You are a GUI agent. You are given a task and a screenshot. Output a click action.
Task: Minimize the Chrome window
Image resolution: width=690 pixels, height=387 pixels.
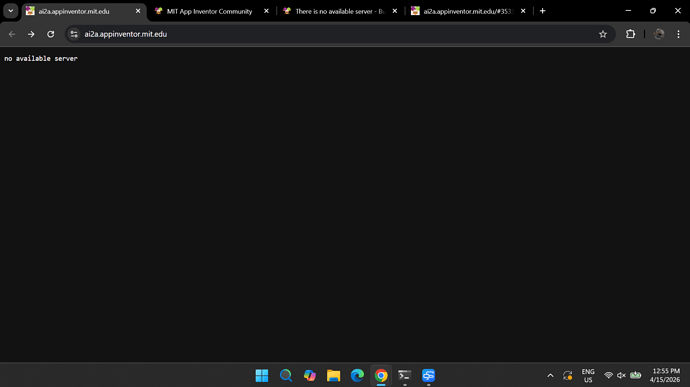click(628, 11)
